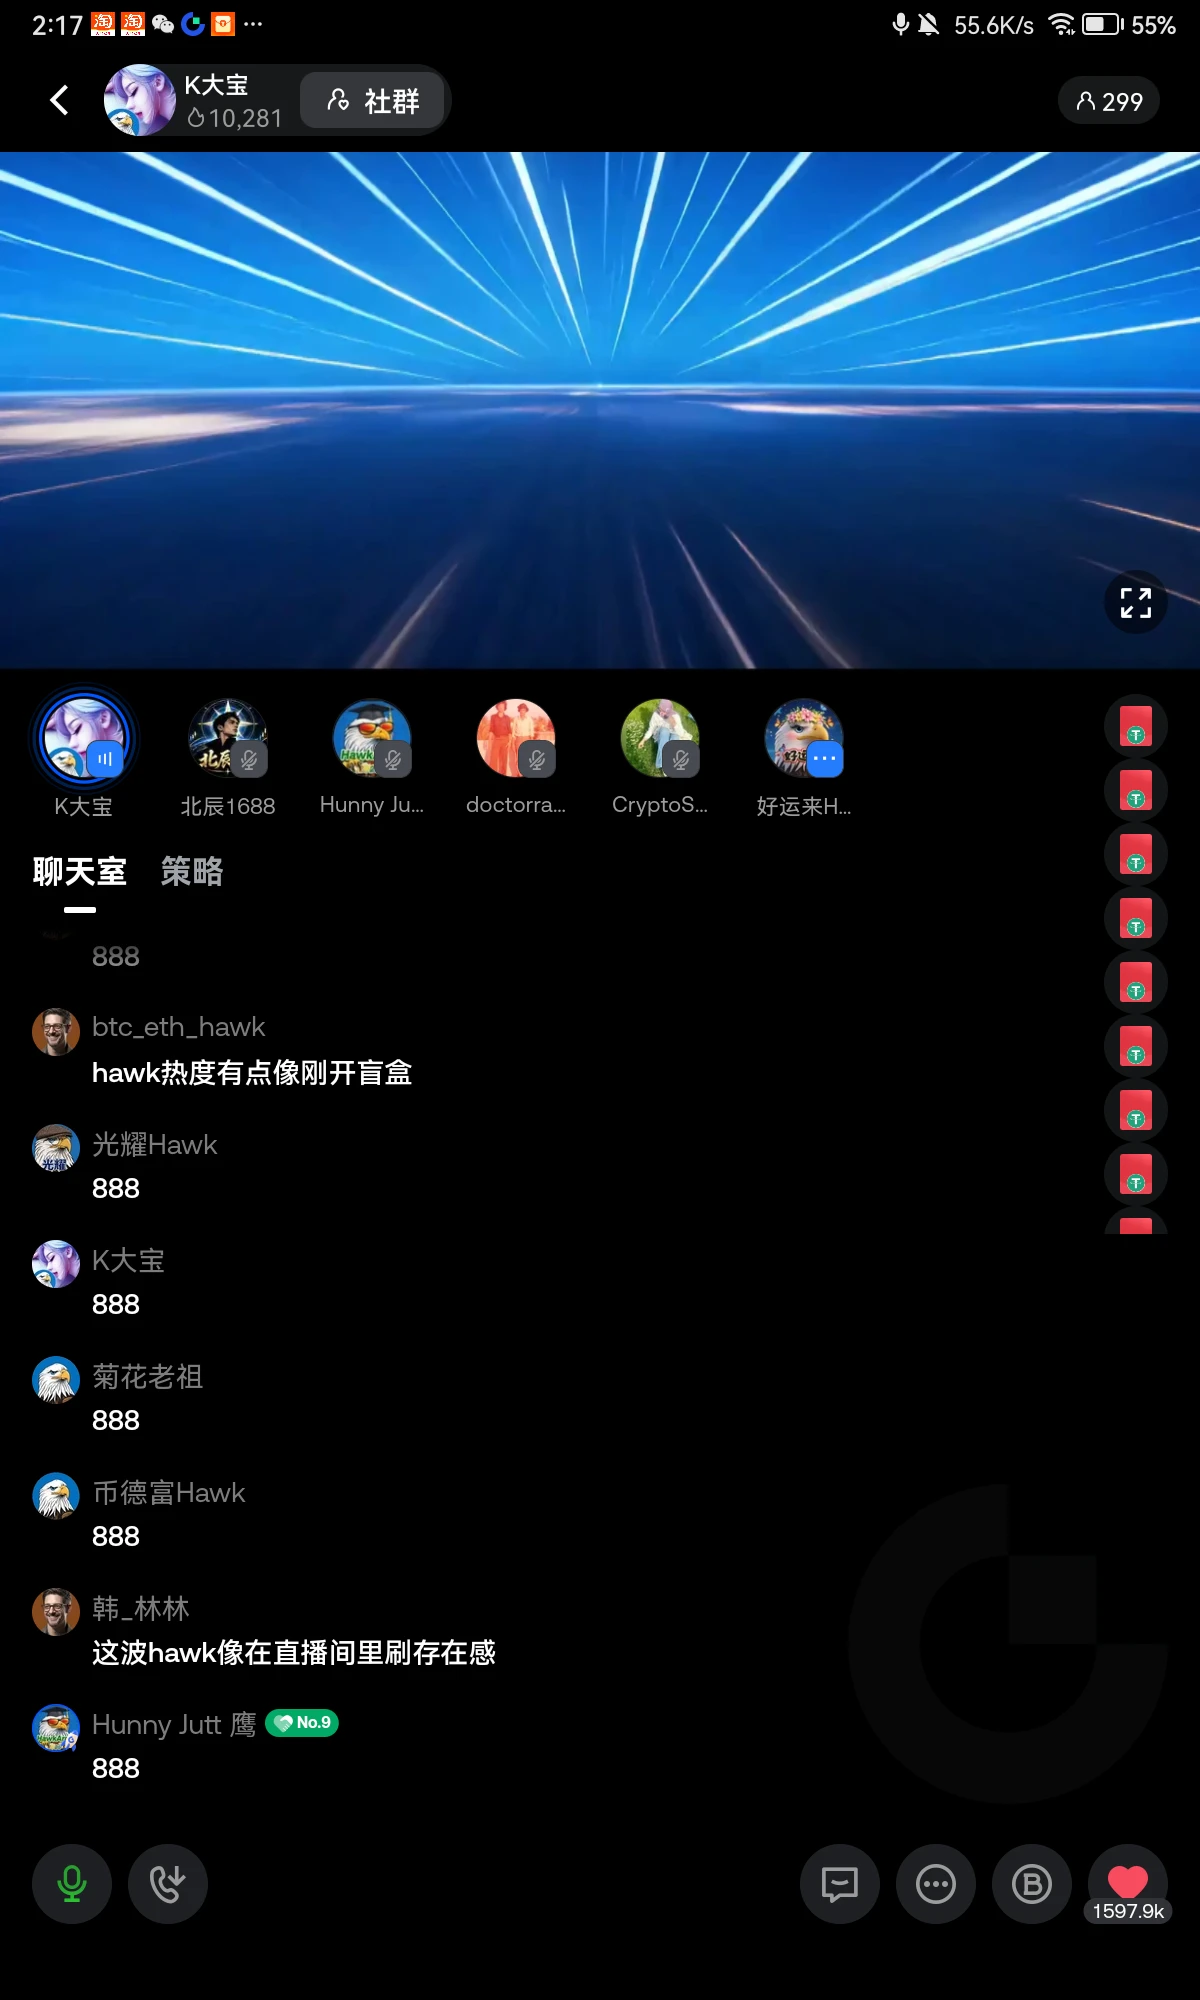The height and width of the screenshot is (2000, 1200).
Task: Select K大宝's speaker seat avatar
Action: [x=84, y=737]
